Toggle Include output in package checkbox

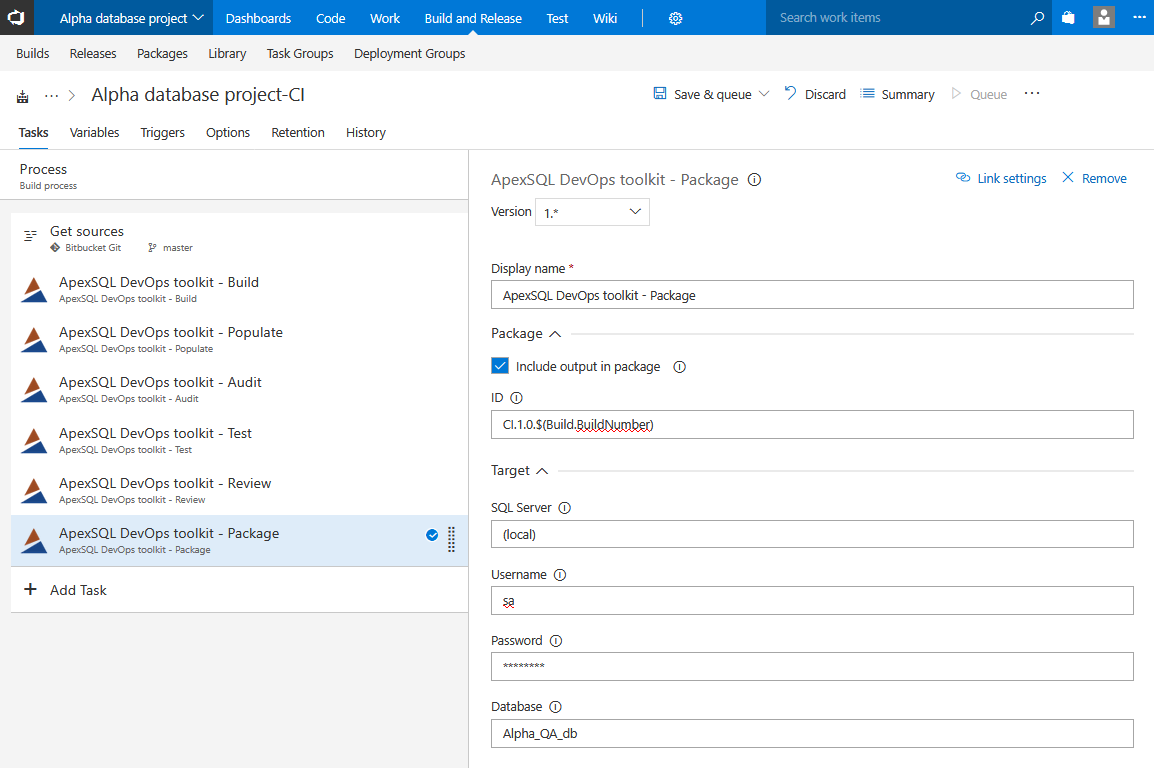(x=500, y=366)
